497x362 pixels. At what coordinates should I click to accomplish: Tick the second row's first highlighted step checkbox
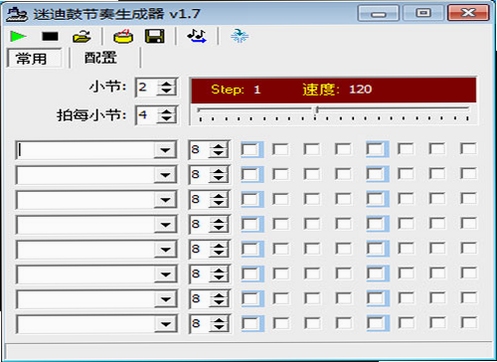pos(250,174)
